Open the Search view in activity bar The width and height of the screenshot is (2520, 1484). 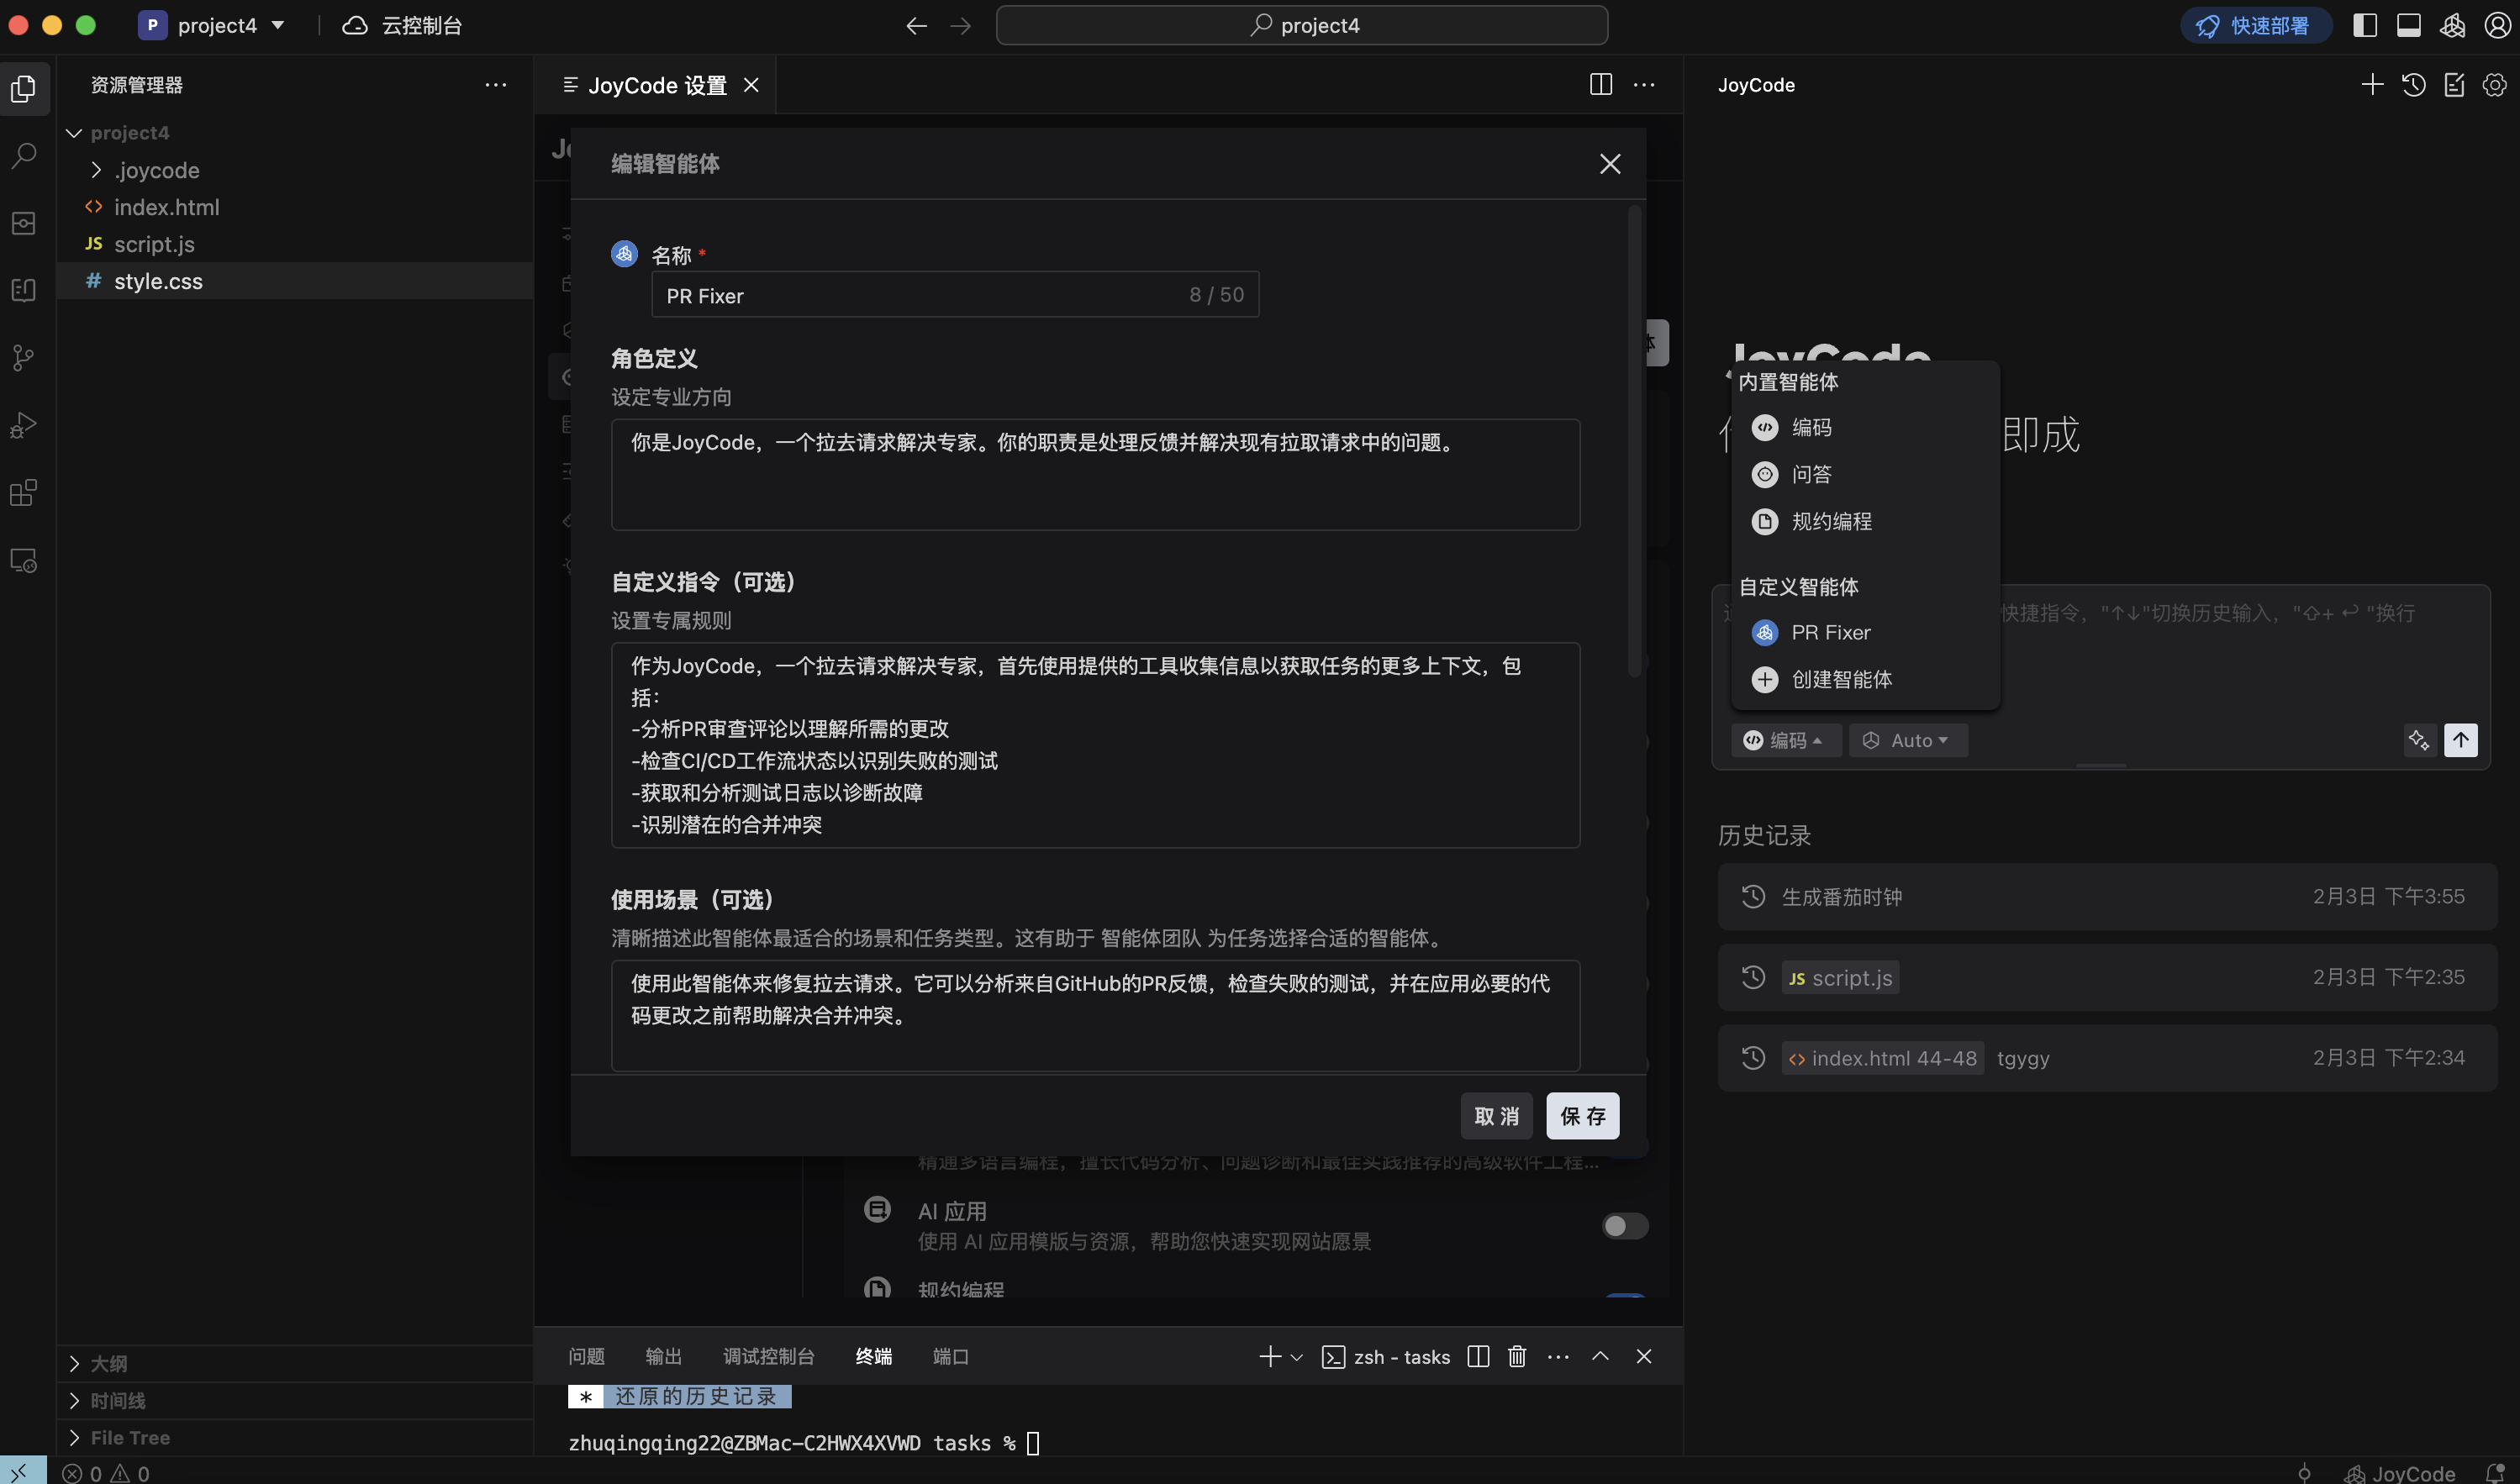click(x=24, y=155)
